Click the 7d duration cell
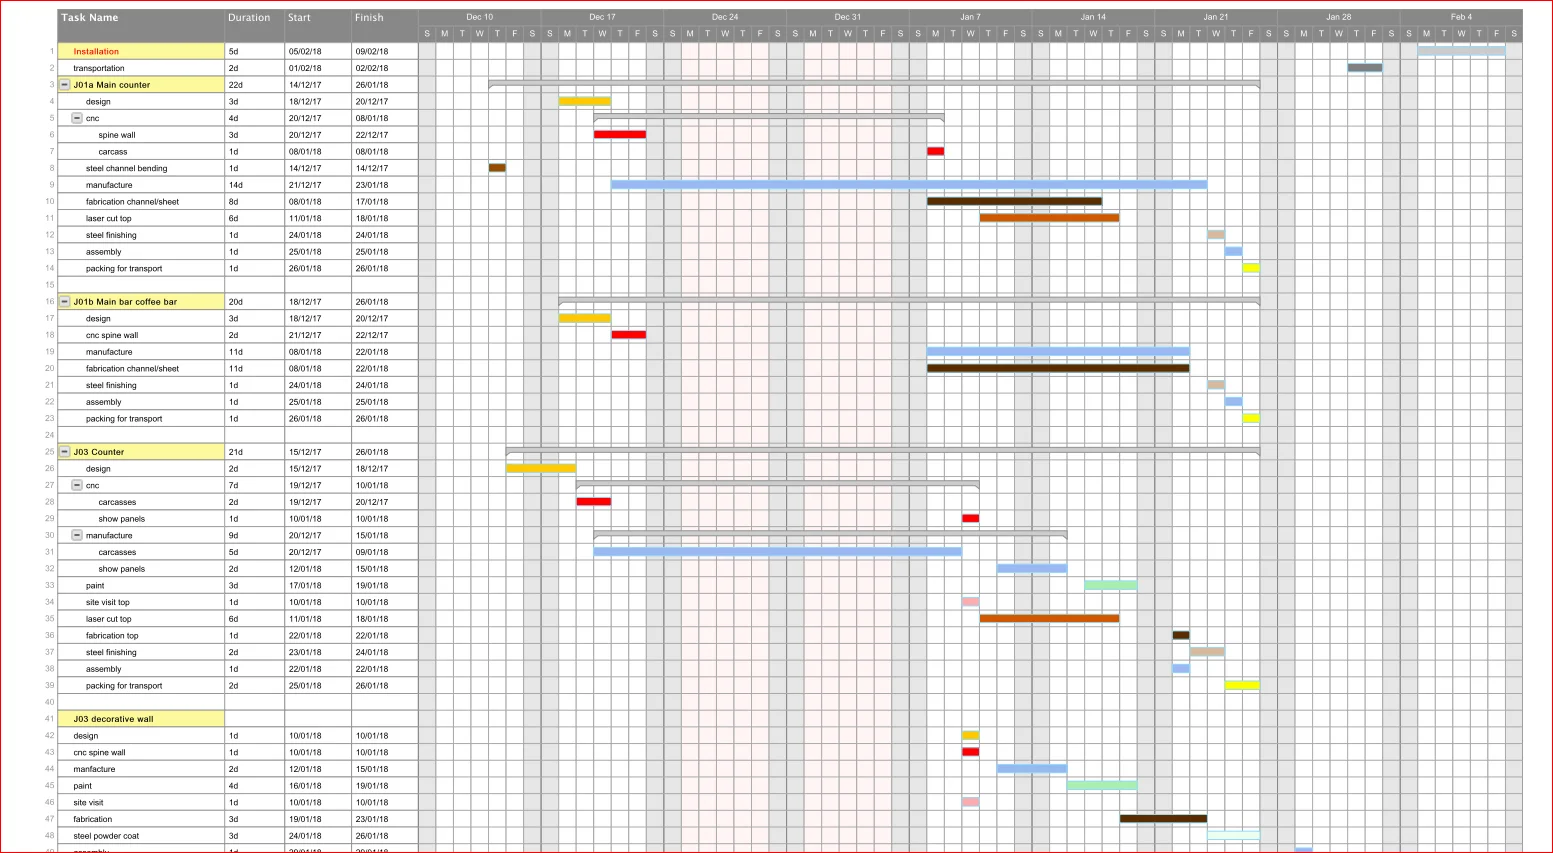The height and width of the screenshot is (853, 1553). pyautogui.click(x=254, y=485)
